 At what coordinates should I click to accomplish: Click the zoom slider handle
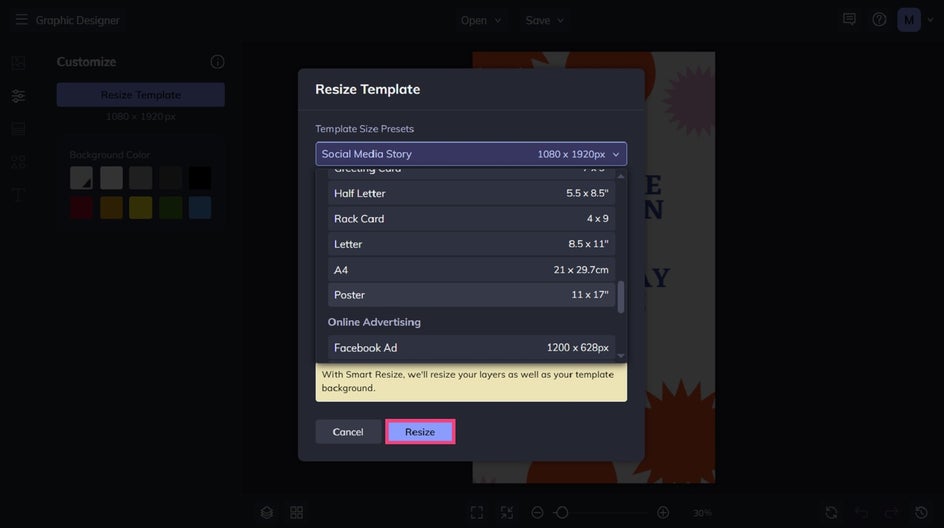pos(562,512)
